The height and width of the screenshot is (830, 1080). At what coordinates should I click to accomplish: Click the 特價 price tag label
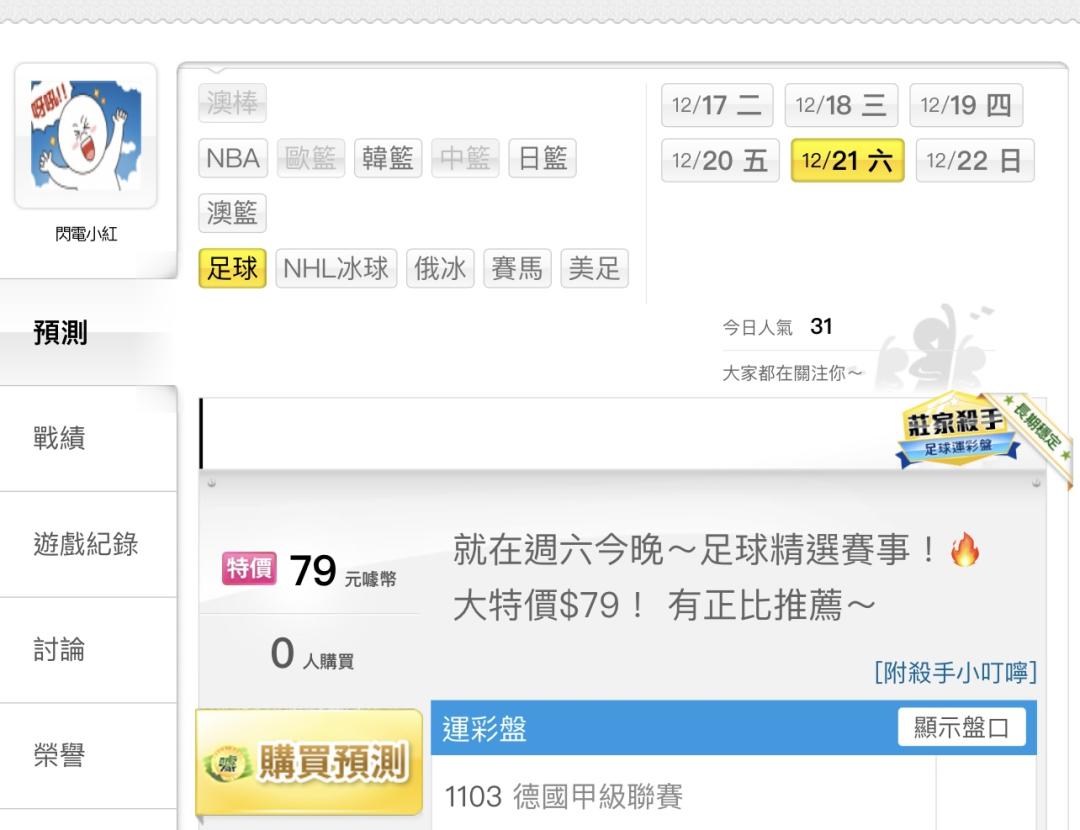(x=249, y=569)
